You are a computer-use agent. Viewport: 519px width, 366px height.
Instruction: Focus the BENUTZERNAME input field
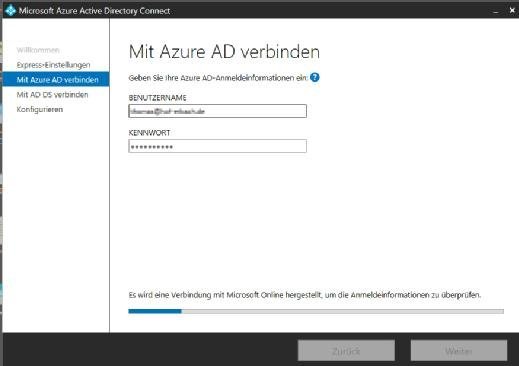pyautogui.click(x=217, y=111)
